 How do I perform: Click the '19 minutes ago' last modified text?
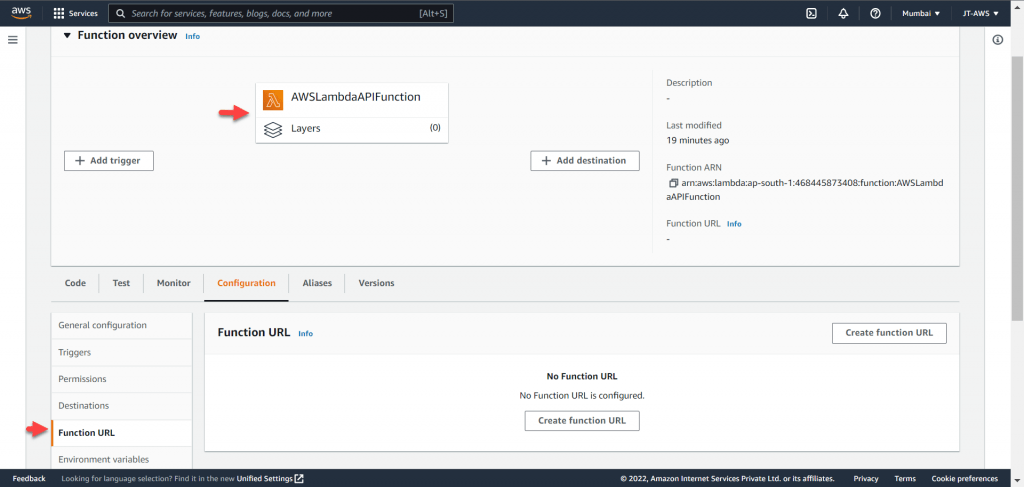[697, 140]
